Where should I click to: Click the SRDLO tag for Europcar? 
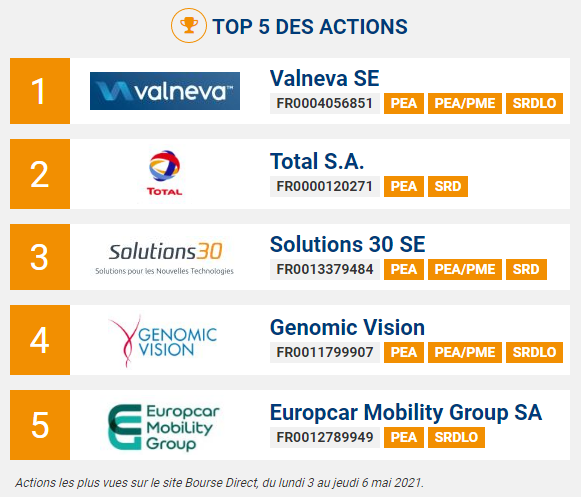point(456,438)
